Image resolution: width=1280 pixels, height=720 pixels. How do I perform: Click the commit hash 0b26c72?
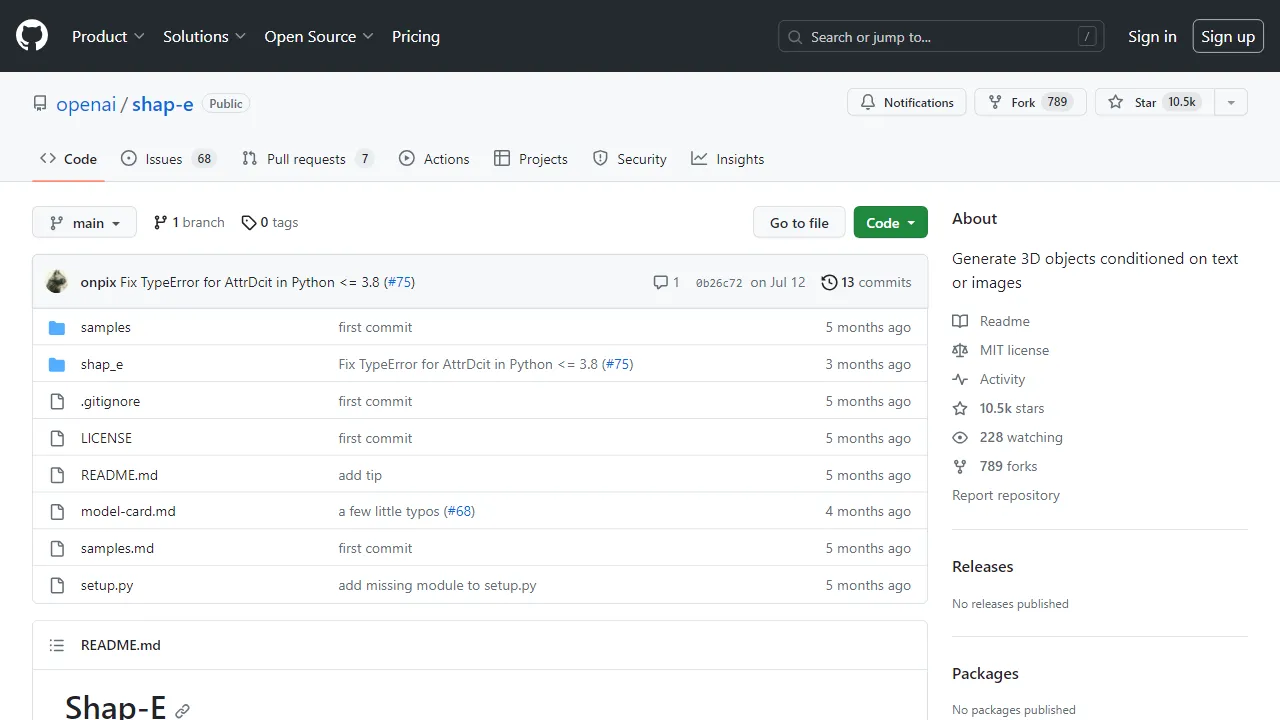click(719, 283)
